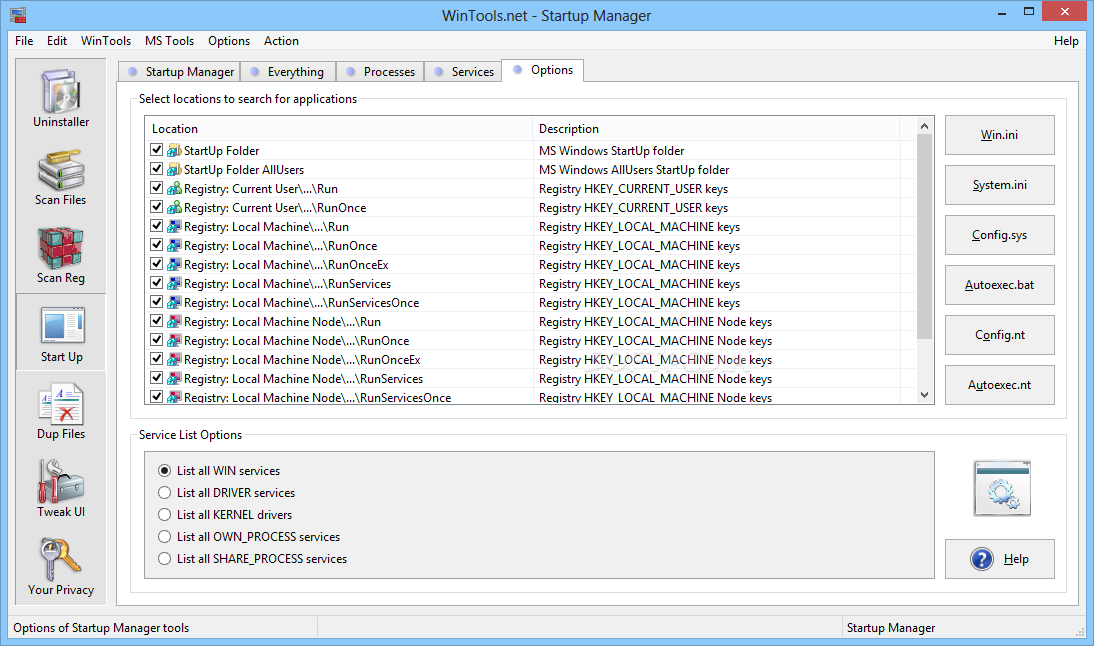
Task: Open the Scan Reg tool
Action: tap(61, 255)
